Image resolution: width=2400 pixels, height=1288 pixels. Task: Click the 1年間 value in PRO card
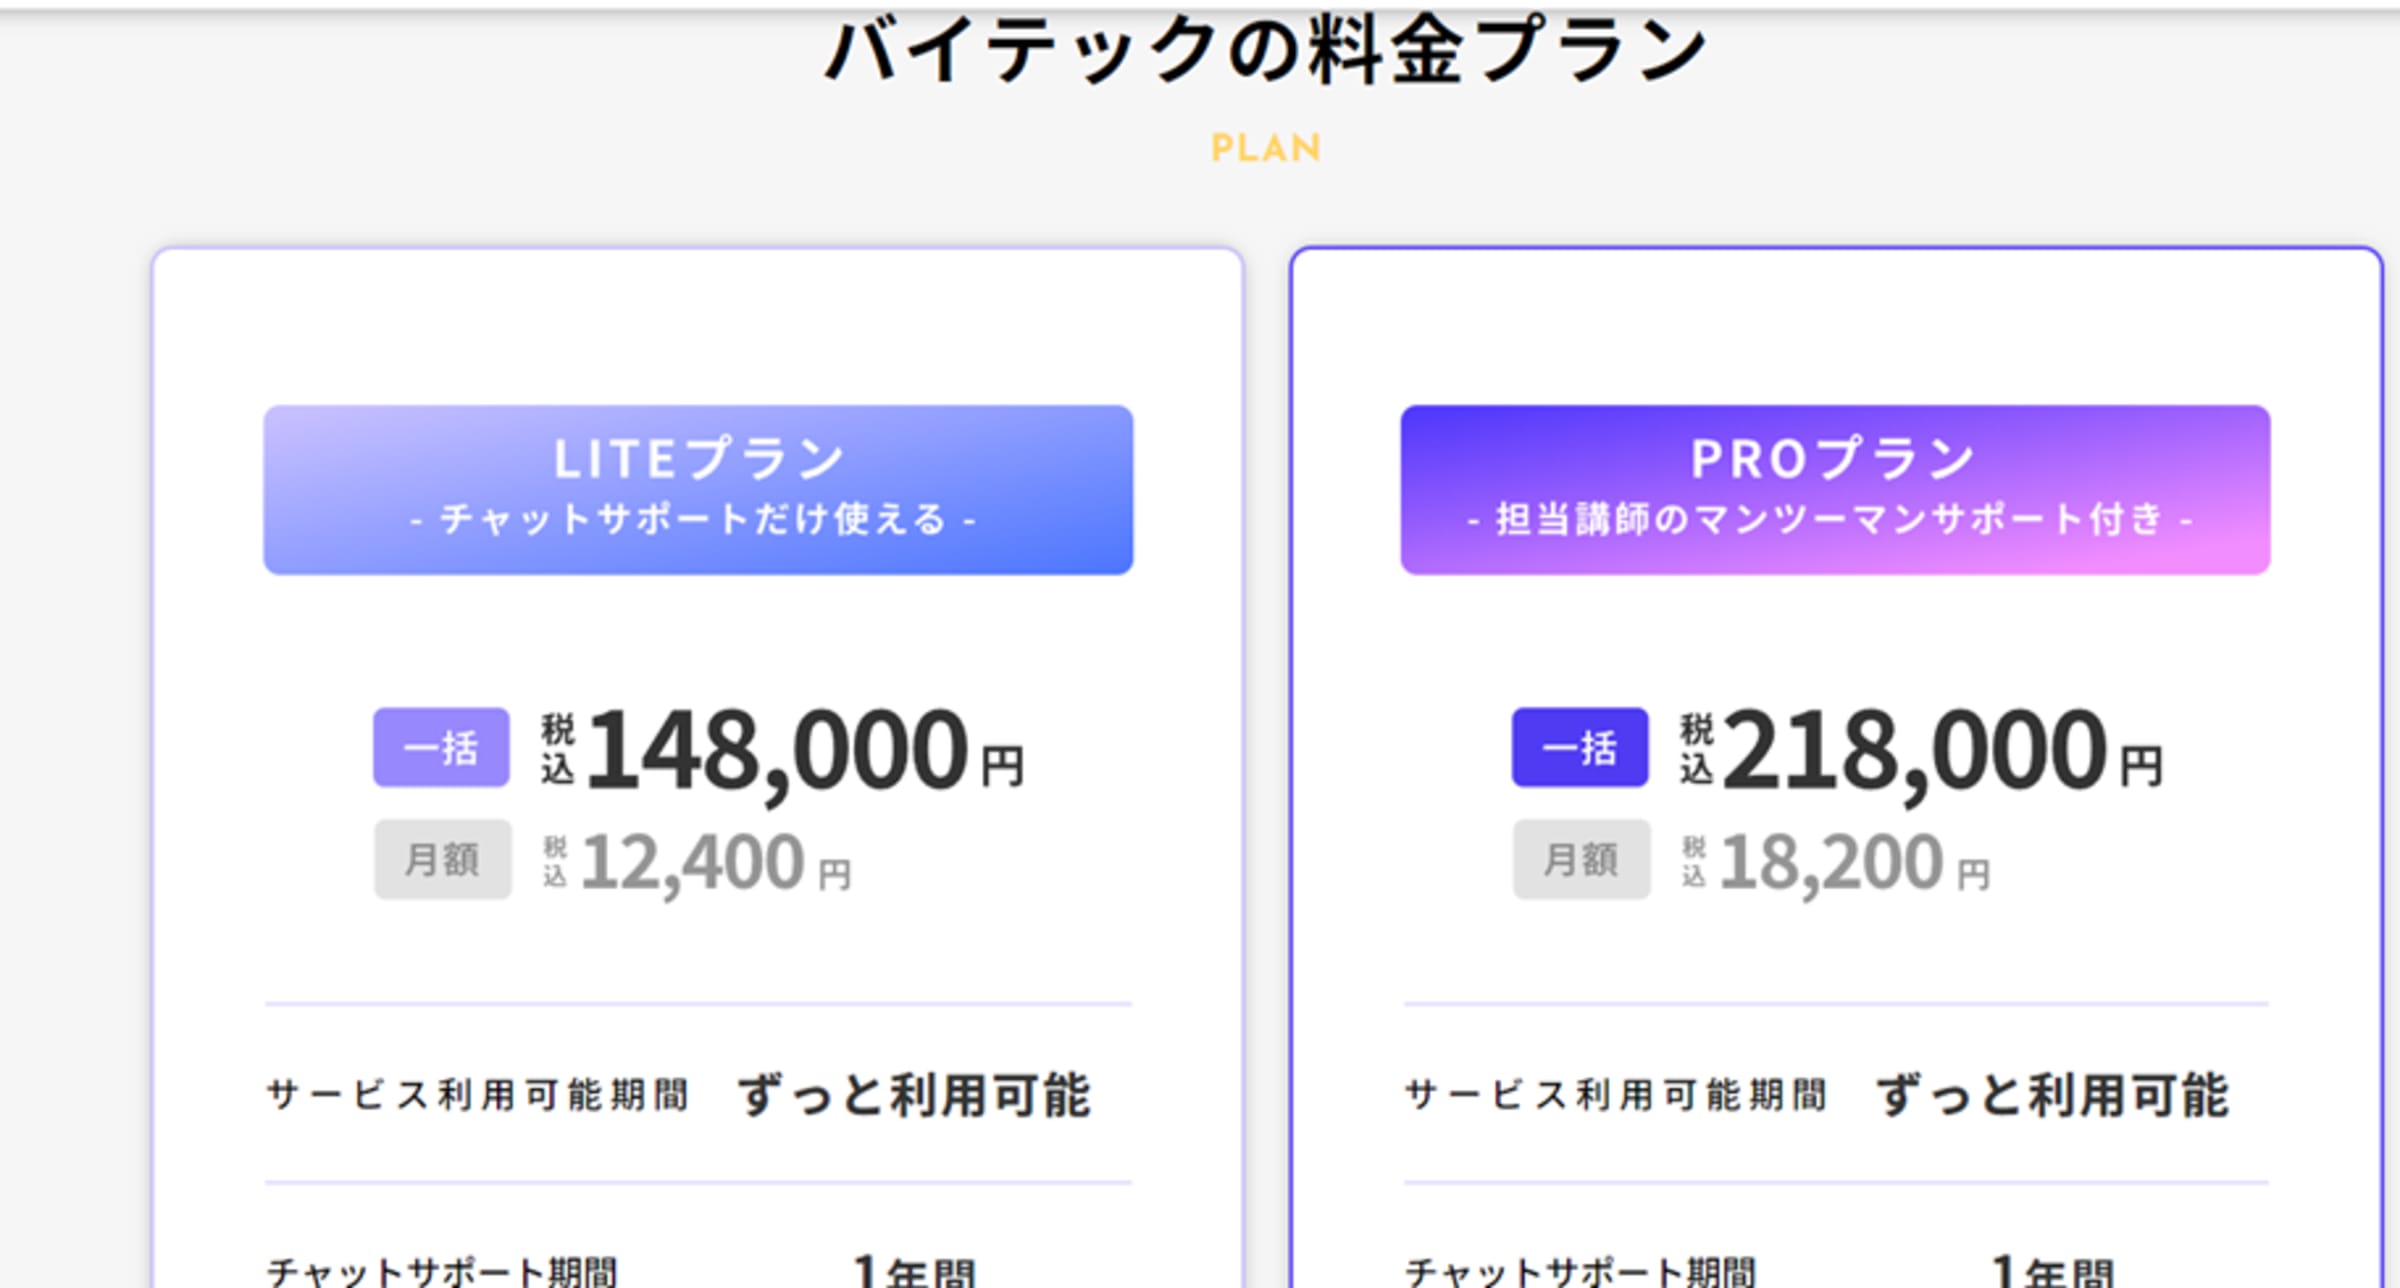(2052, 1271)
